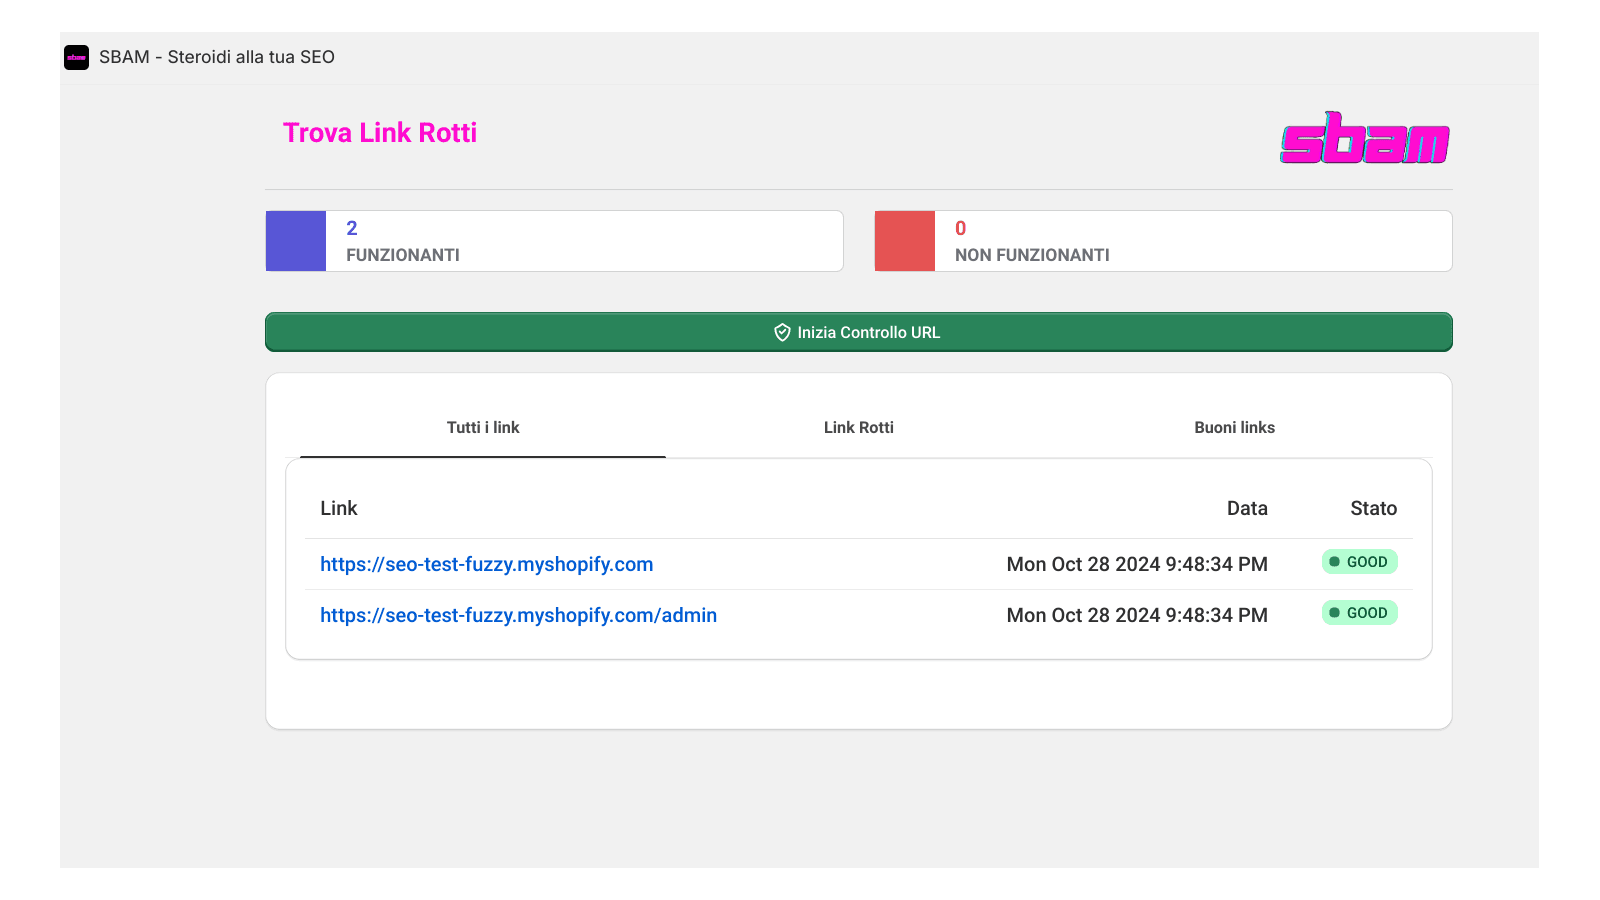Screen dimensions: 1600x900
Task: Open the Link Rotti tab
Action: pyautogui.click(x=858, y=427)
